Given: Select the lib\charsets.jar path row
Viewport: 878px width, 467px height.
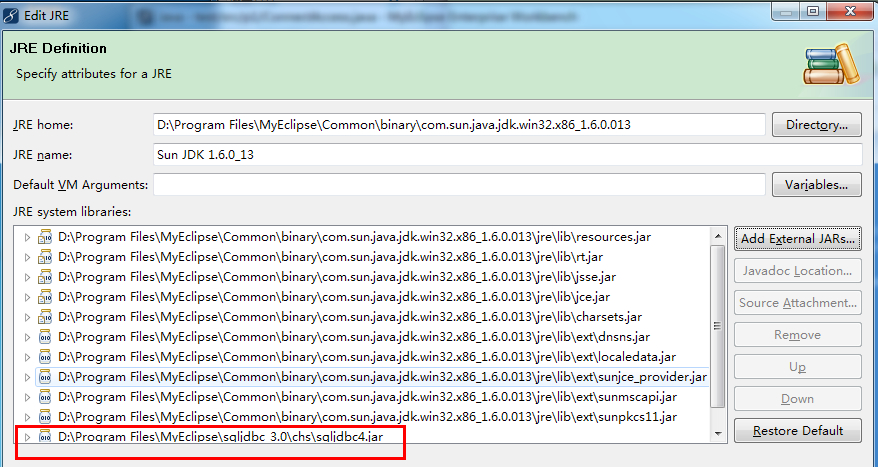Looking at the screenshot, I should 350,317.
